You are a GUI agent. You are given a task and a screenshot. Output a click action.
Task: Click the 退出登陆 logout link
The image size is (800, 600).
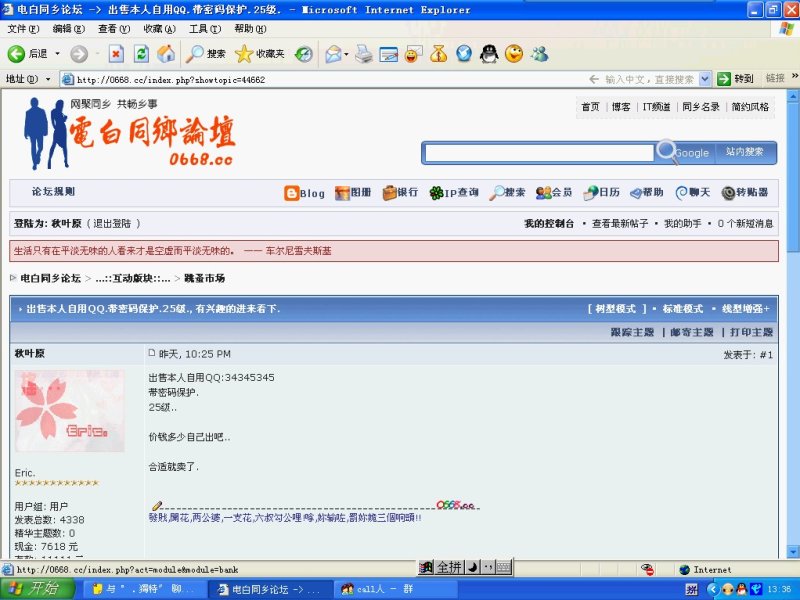tap(114, 222)
